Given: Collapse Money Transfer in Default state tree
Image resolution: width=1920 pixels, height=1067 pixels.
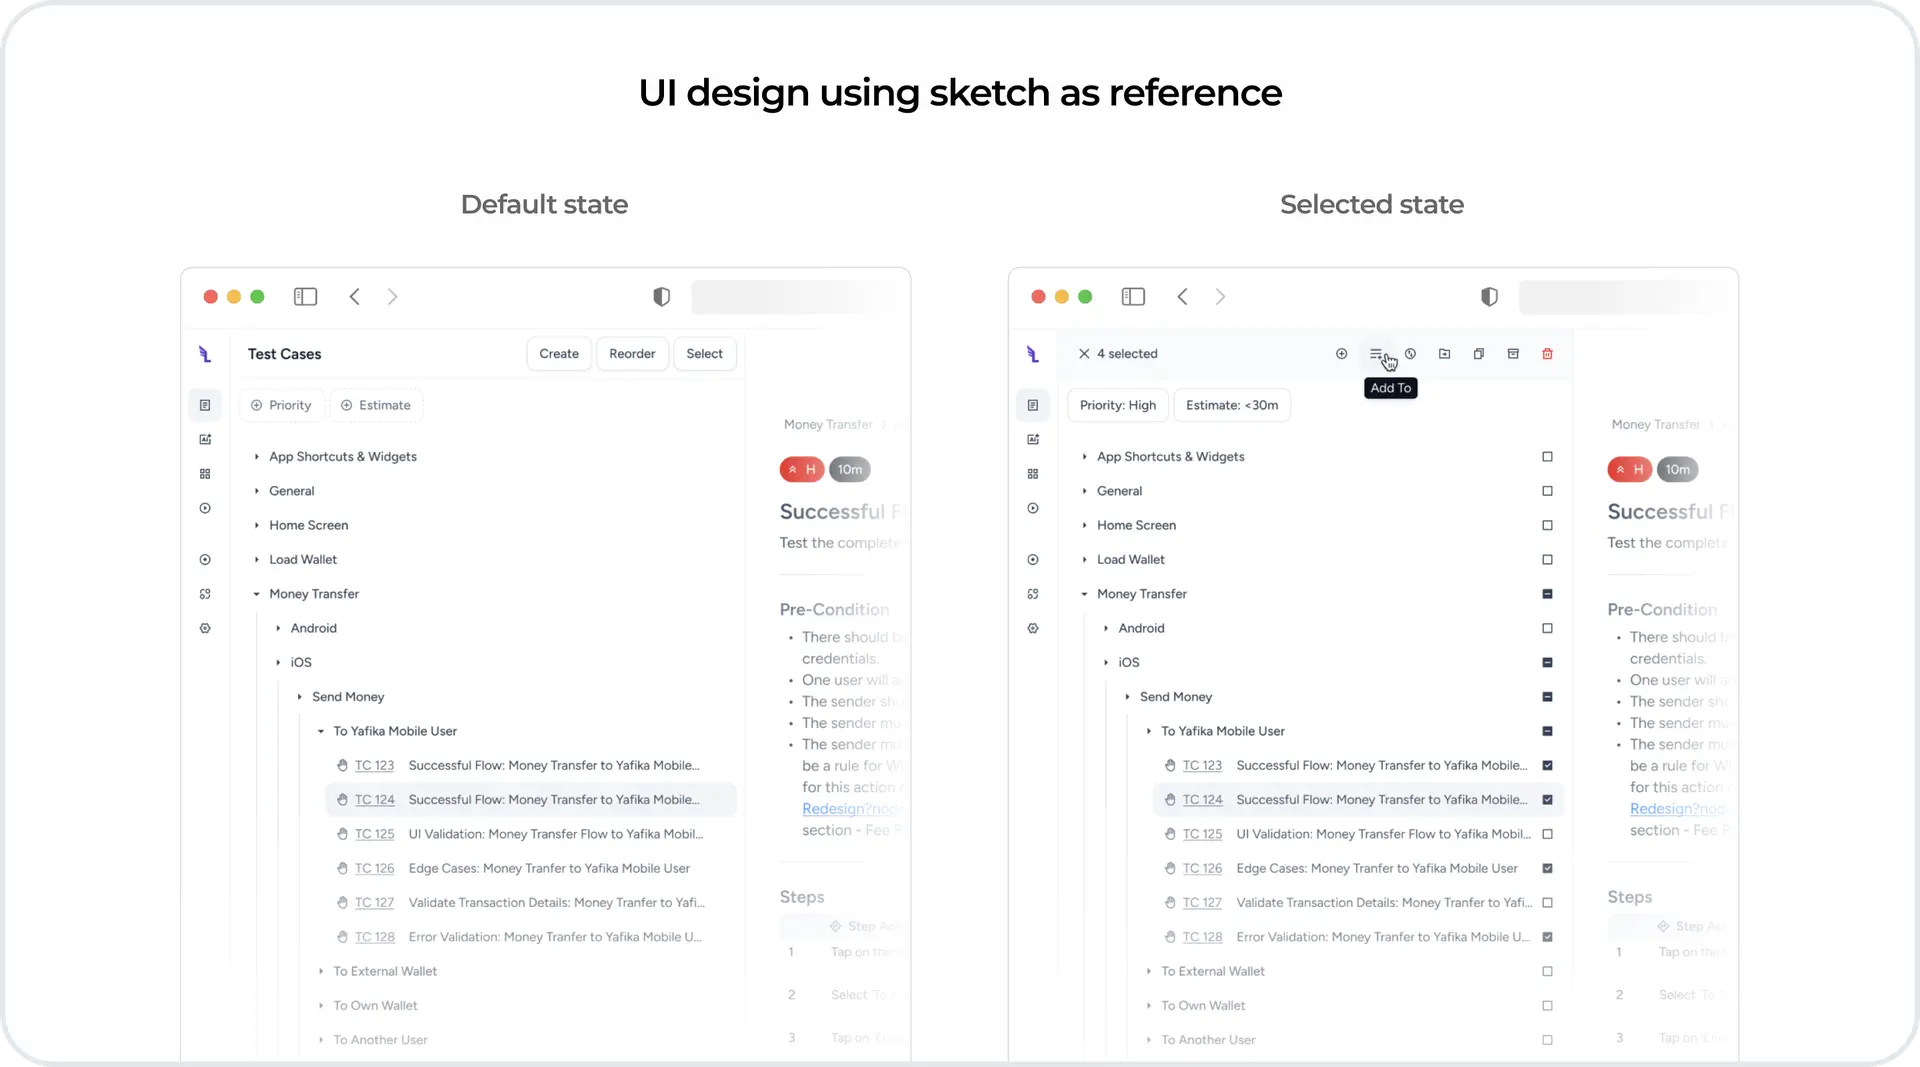Looking at the screenshot, I should pyautogui.click(x=257, y=594).
